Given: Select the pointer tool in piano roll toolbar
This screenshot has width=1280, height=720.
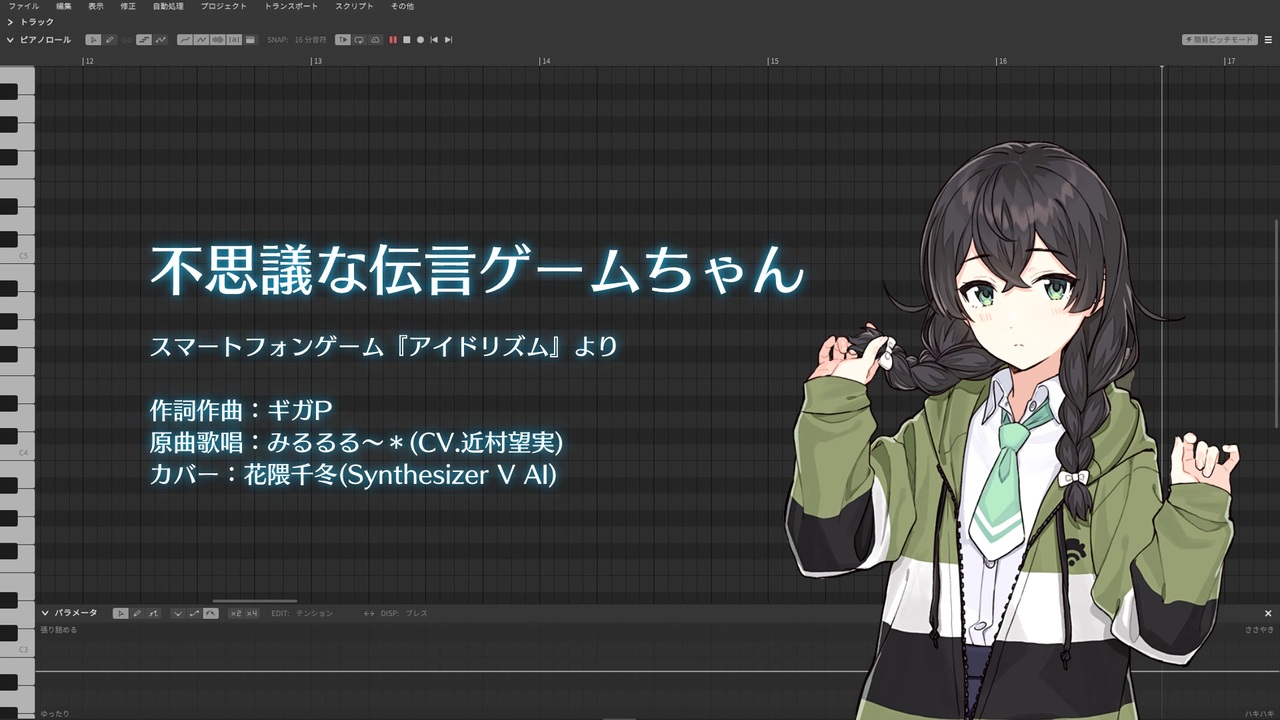Looking at the screenshot, I should [93, 40].
